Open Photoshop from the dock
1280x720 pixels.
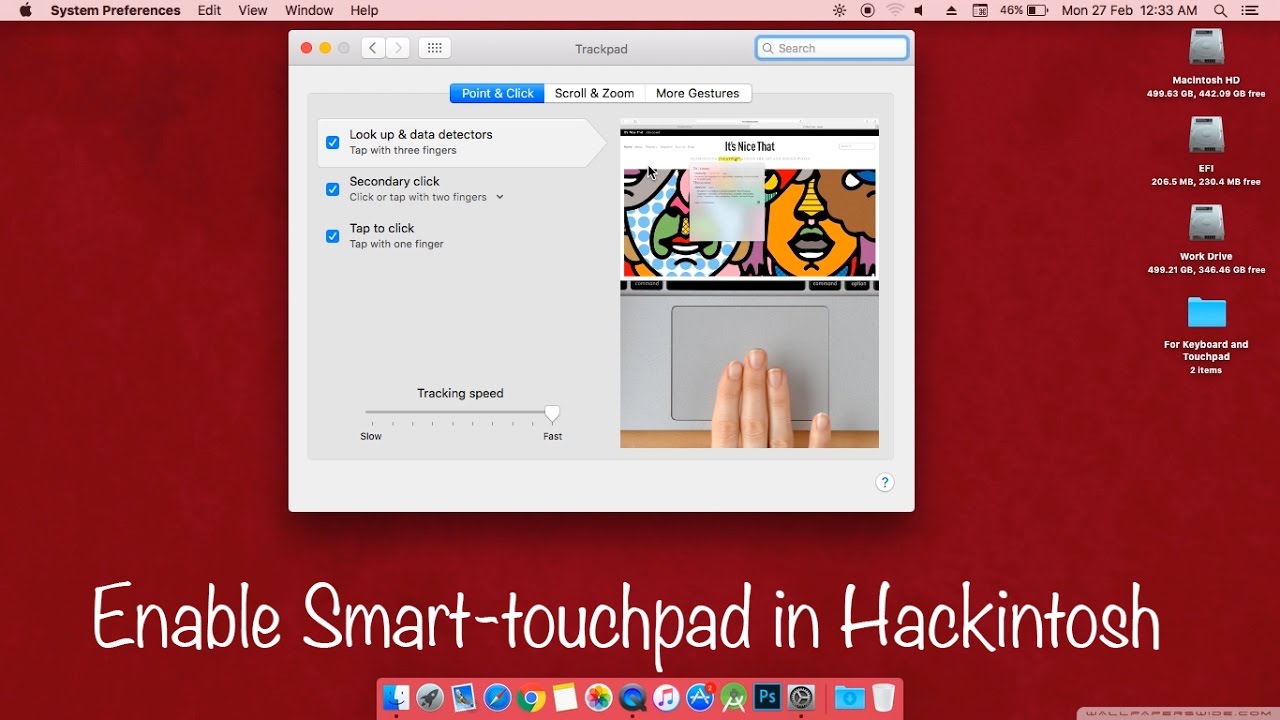click(x=767, y=697)
